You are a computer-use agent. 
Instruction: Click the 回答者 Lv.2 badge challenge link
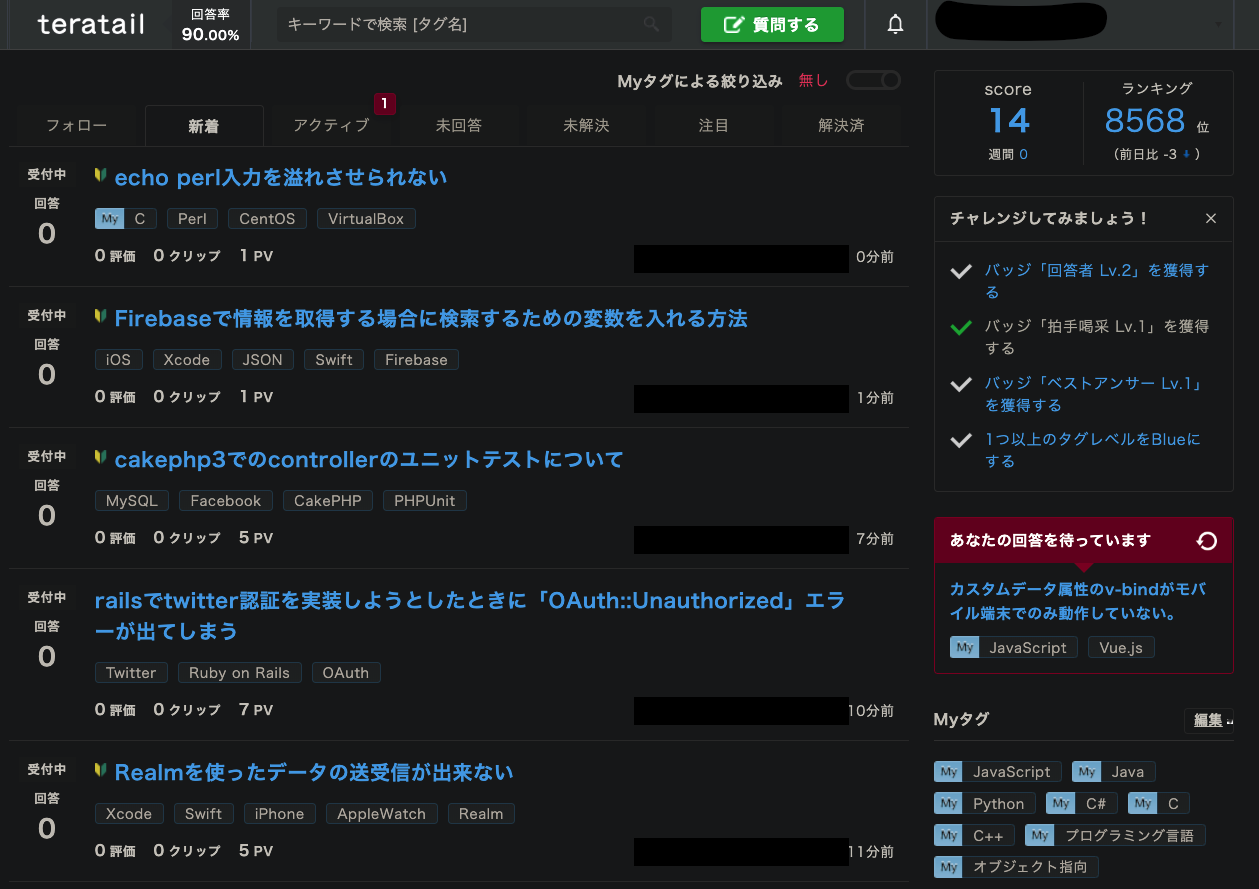[x=1097, y=281]
